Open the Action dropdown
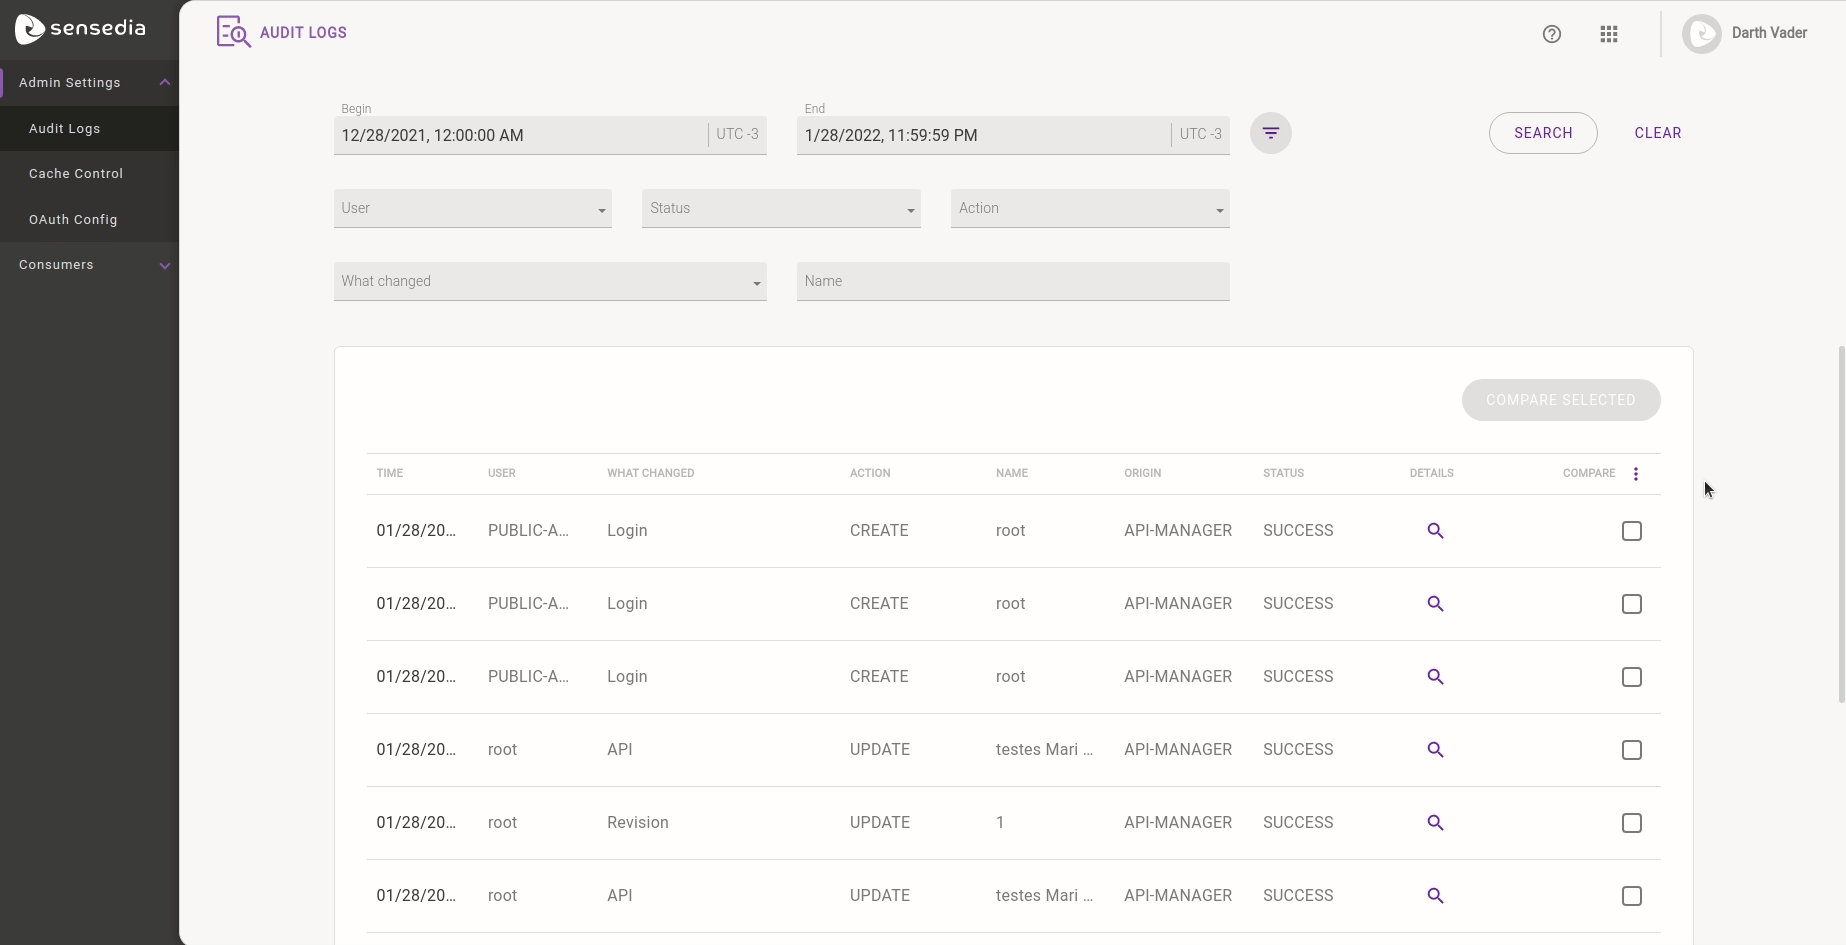This screenshot has width=1846, height=945. tap(1090, 208)
